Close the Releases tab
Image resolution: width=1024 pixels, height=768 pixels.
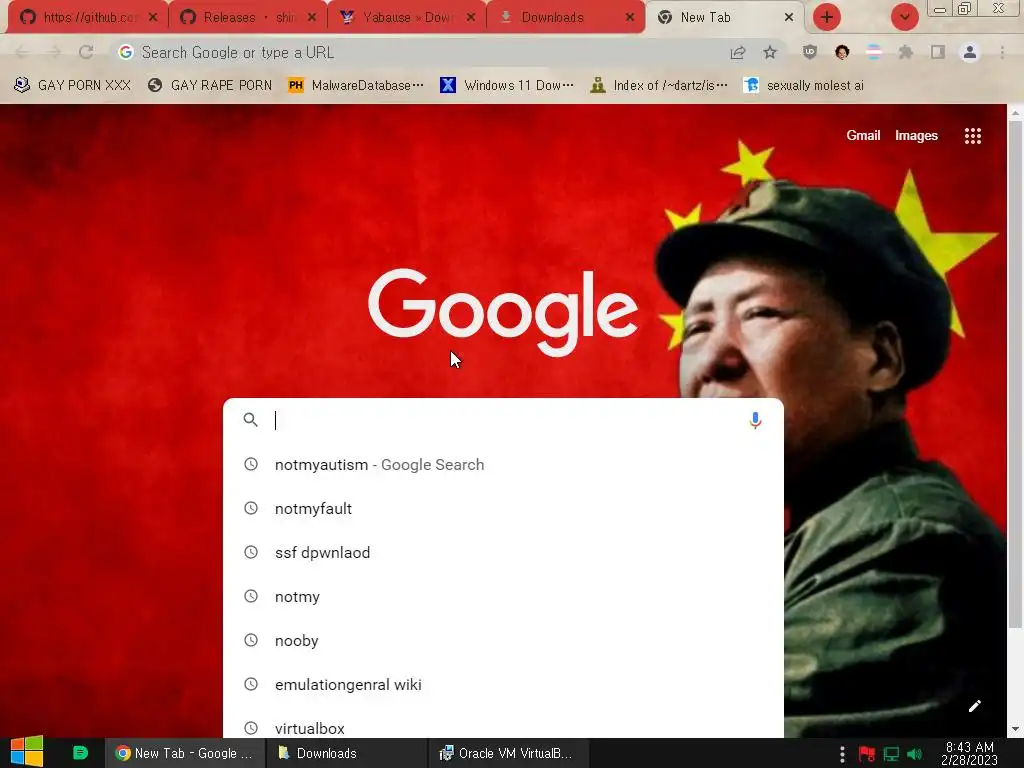coord(312,17)
